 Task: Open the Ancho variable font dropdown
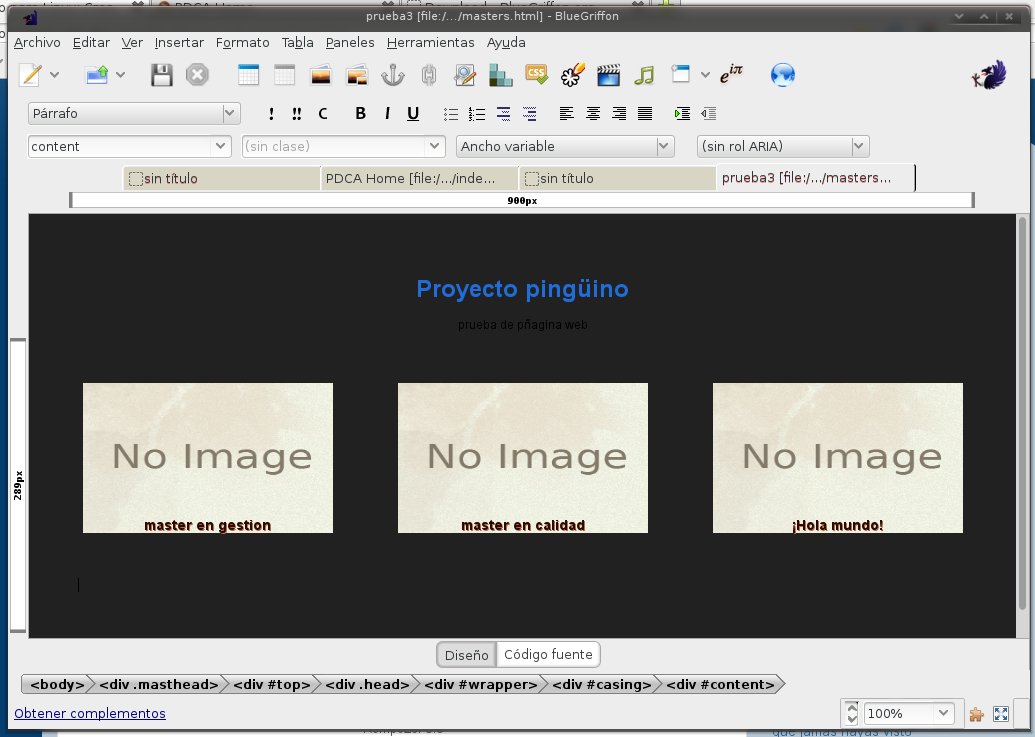point(565,146)
